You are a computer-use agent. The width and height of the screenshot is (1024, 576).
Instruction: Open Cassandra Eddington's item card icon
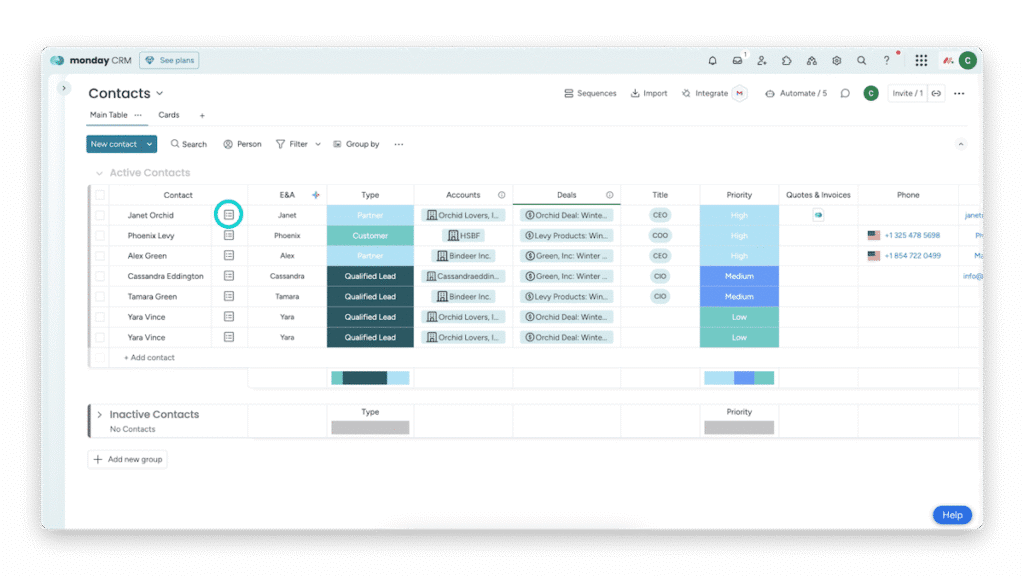click(229, 276)
